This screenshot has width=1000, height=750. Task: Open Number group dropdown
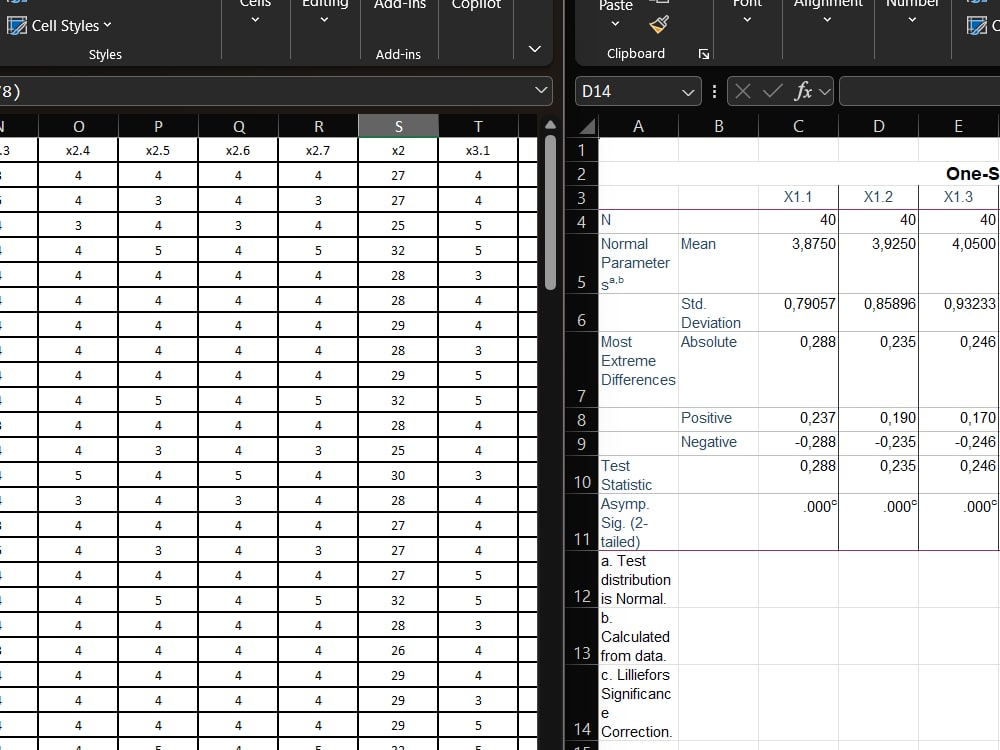pos(912,20)
